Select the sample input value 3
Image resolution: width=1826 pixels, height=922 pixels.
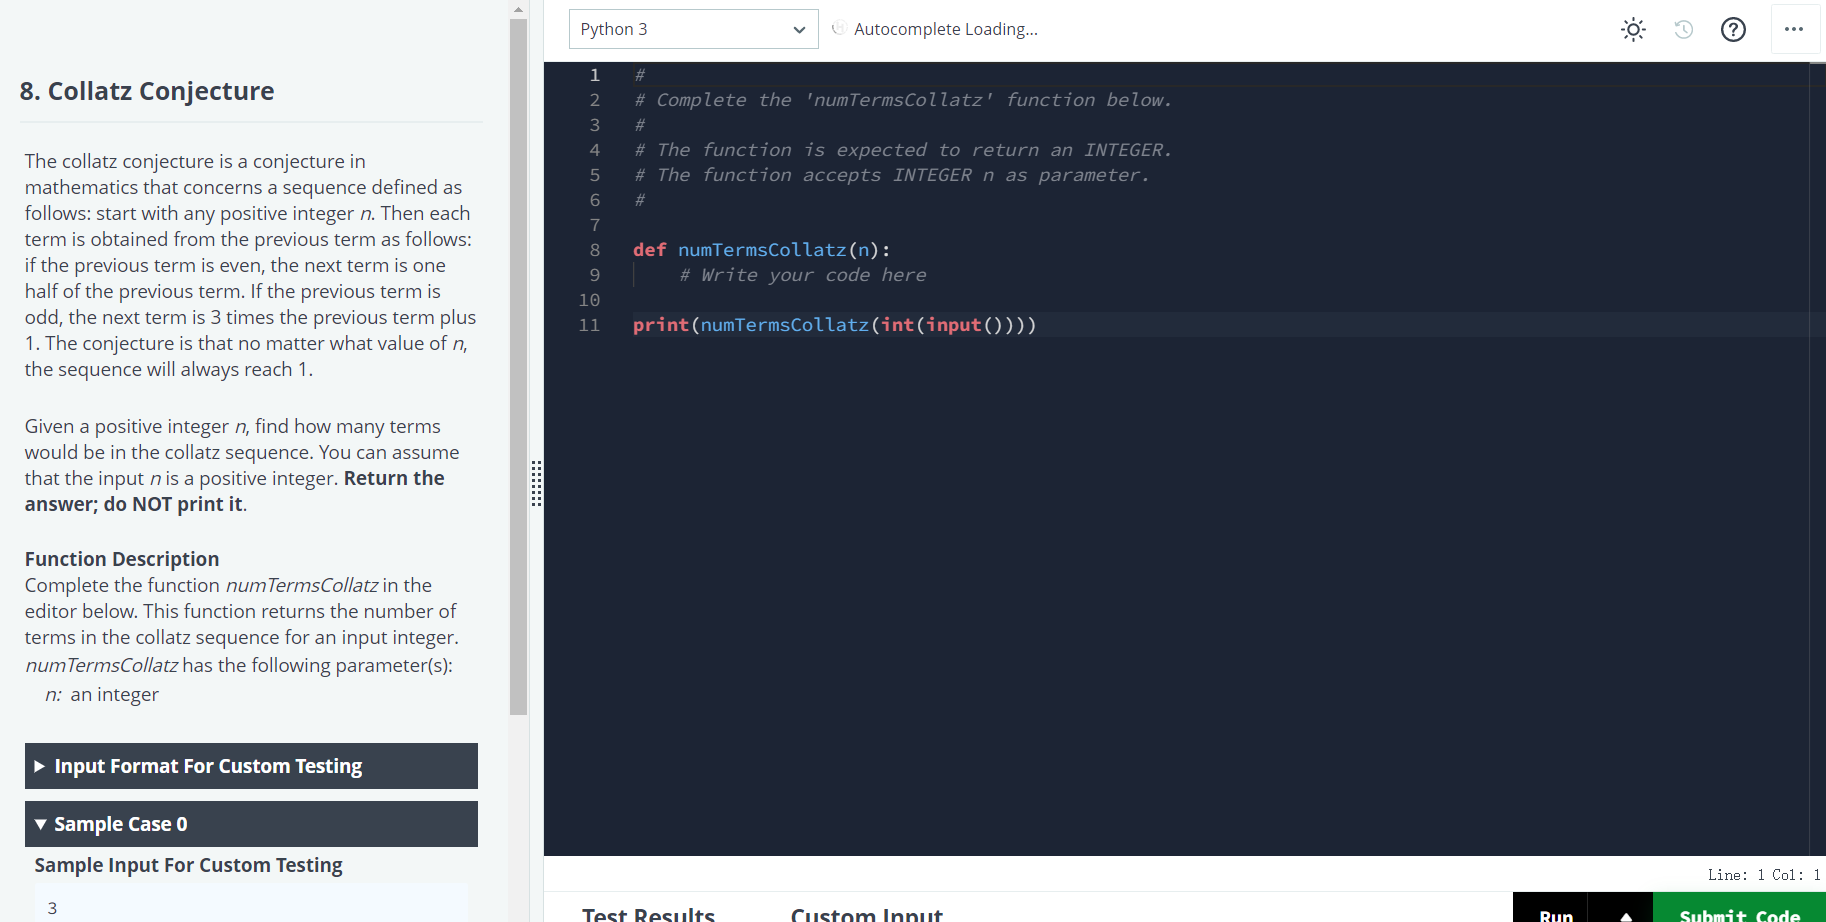[x=52, y=907]
